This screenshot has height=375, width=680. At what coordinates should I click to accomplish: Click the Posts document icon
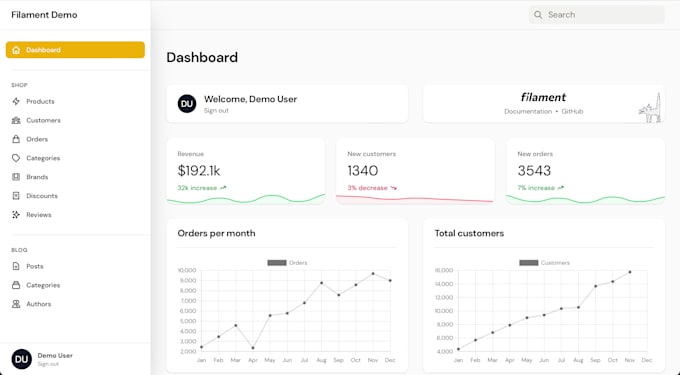(16, 266)
